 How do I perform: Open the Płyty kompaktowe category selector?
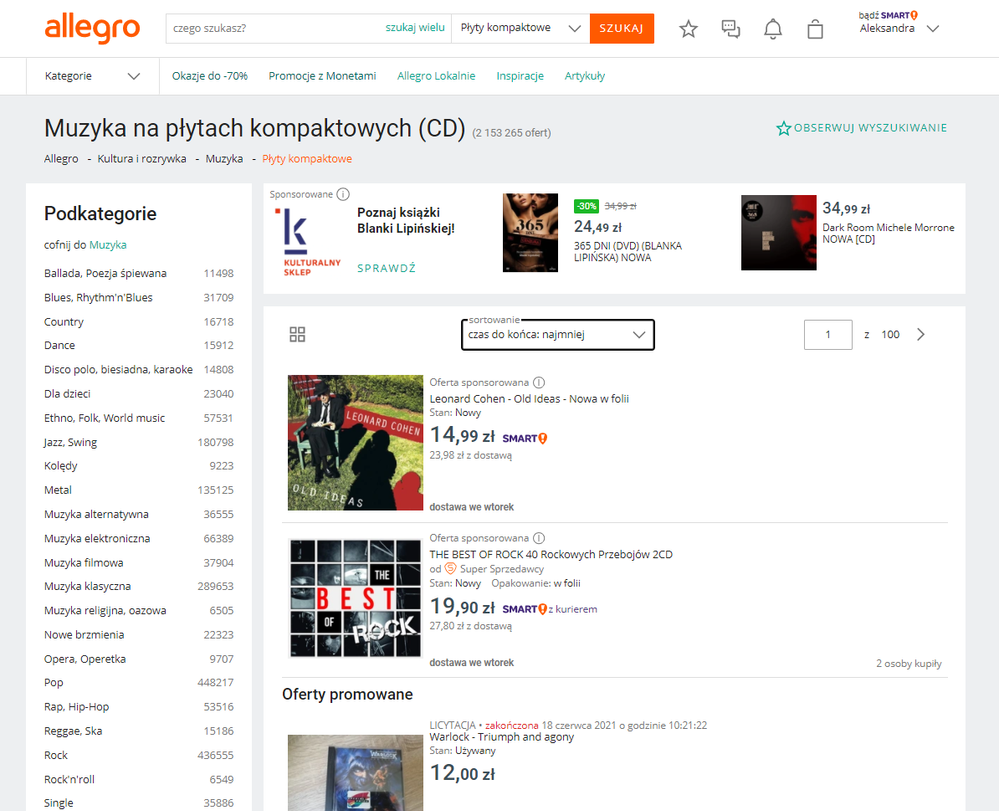521,28
